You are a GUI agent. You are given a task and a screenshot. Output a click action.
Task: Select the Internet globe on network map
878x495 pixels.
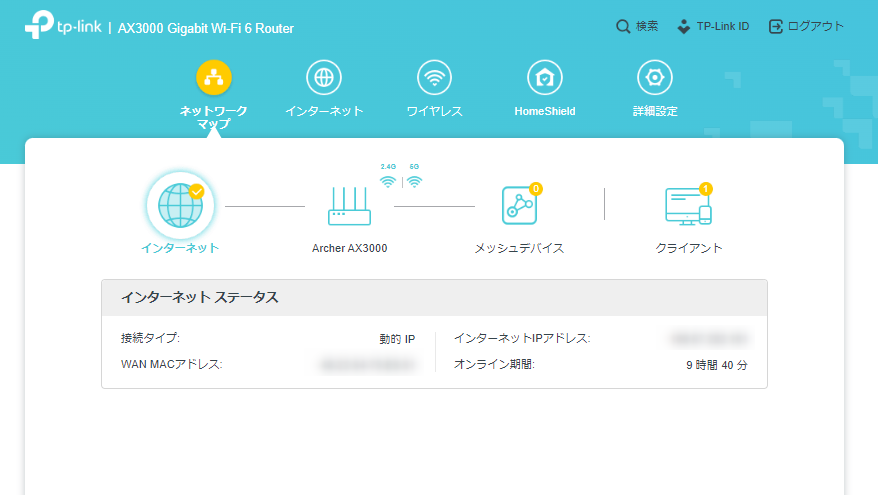(x=180, y=205)
